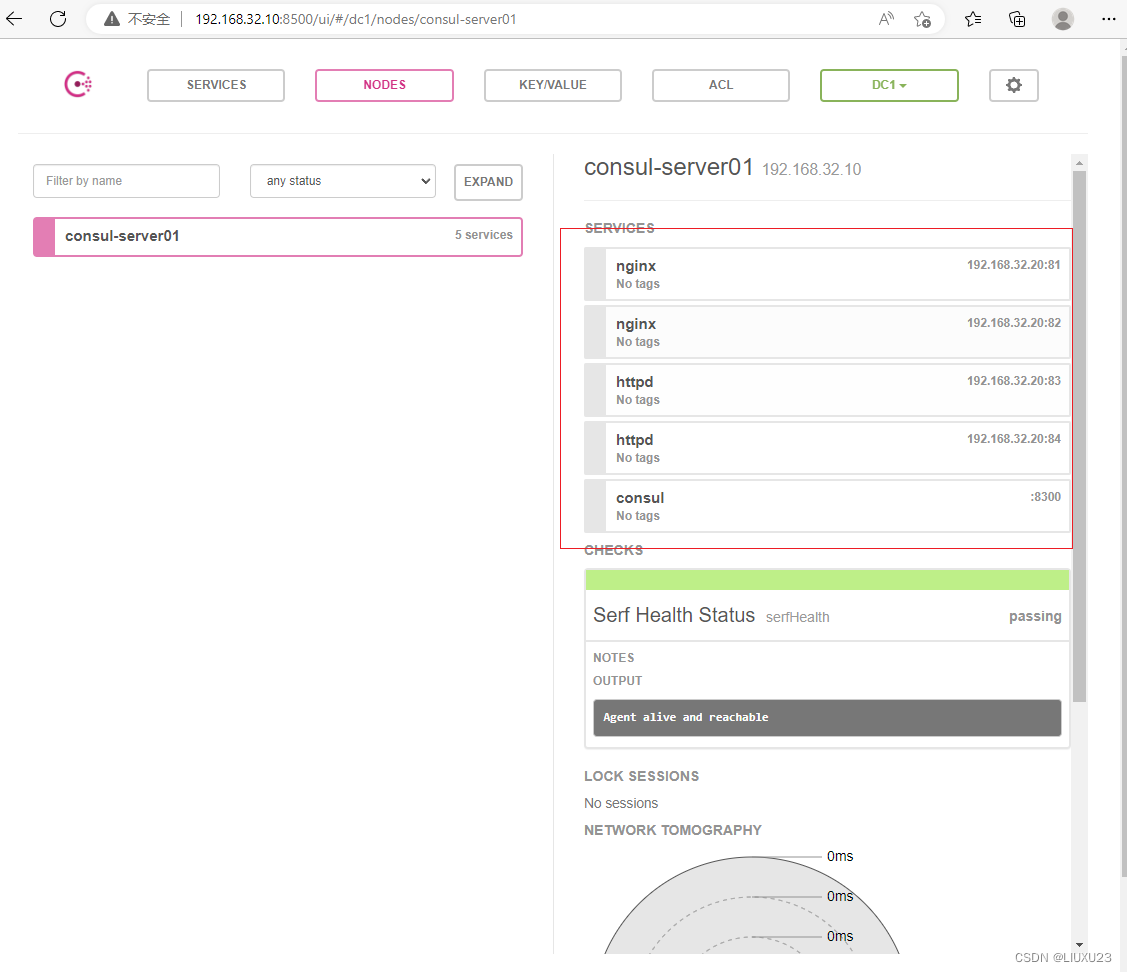Click the browser profile avatar

[1062, 19]
